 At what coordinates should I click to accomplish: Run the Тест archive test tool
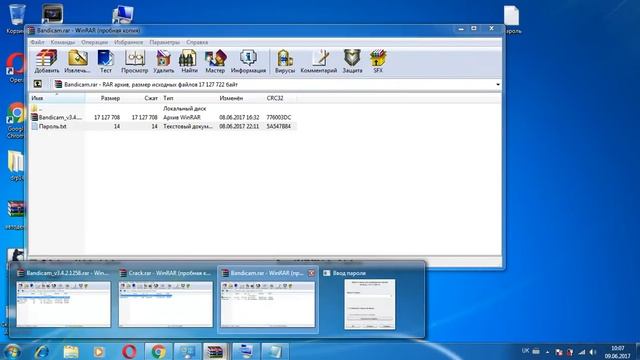point(106,62)
